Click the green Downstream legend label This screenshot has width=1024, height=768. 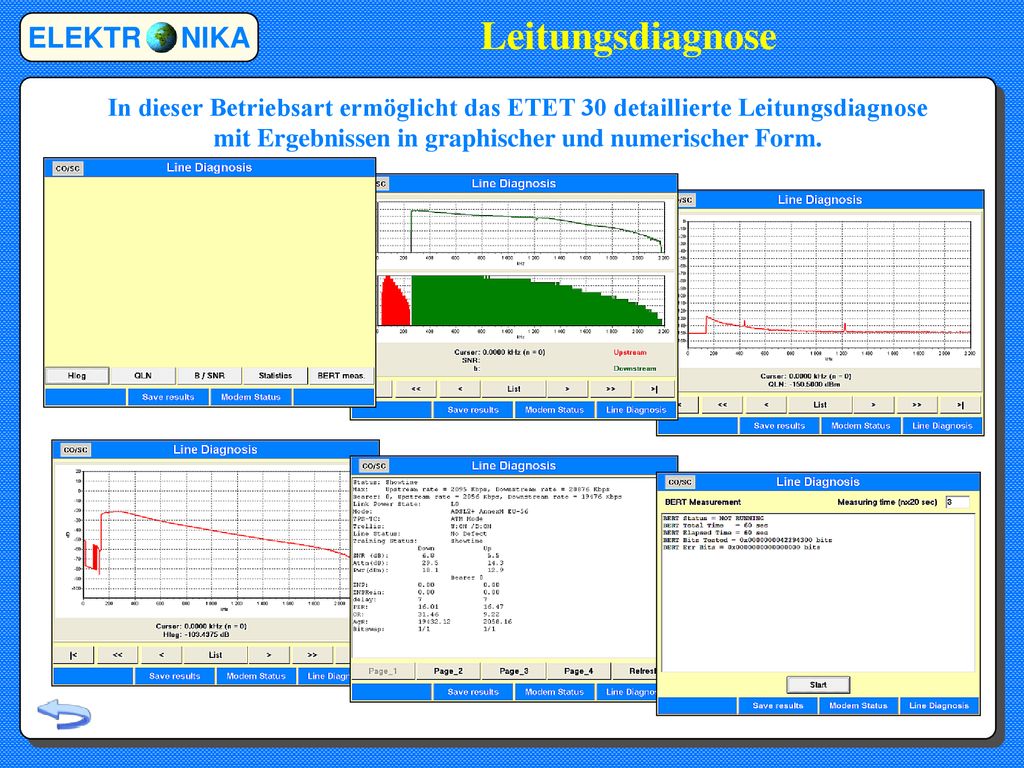[x=635, y=369]
